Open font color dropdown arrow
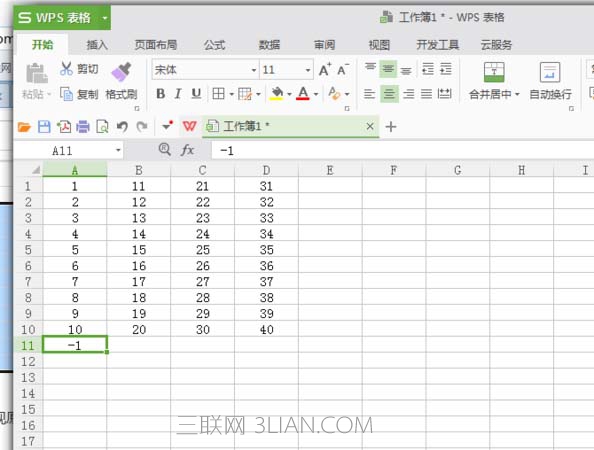This screenshot has height=450, width=594. [x=316, y=94]
